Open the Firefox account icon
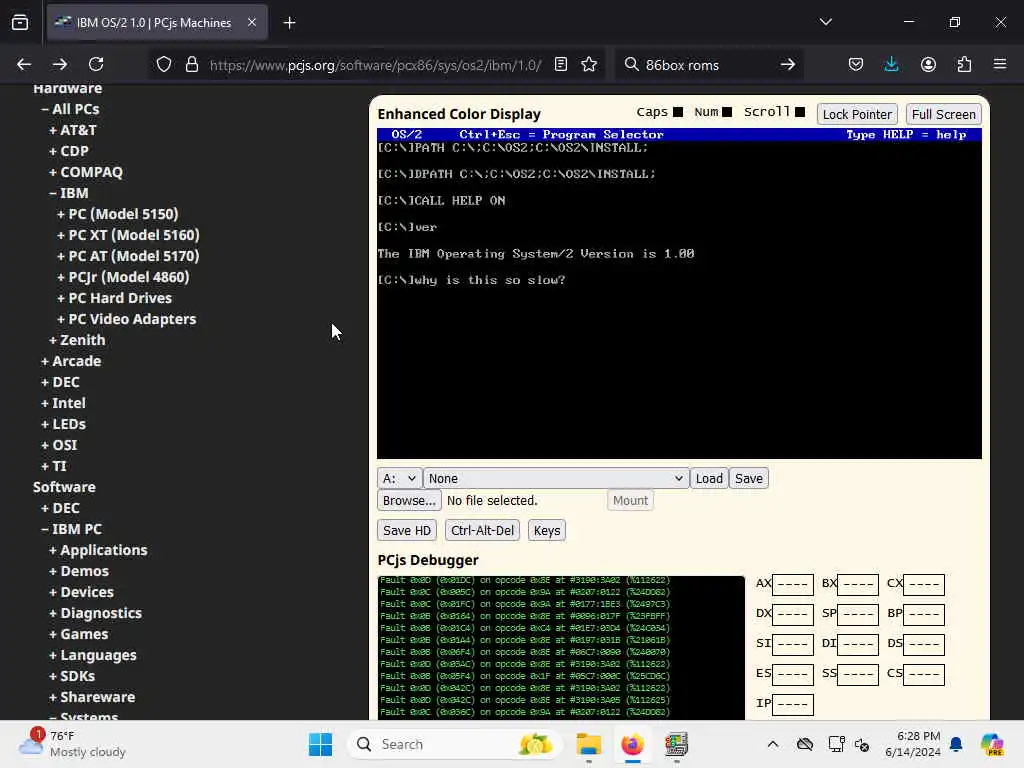Viewport: 1024px width, 768px height. (928, 64)
